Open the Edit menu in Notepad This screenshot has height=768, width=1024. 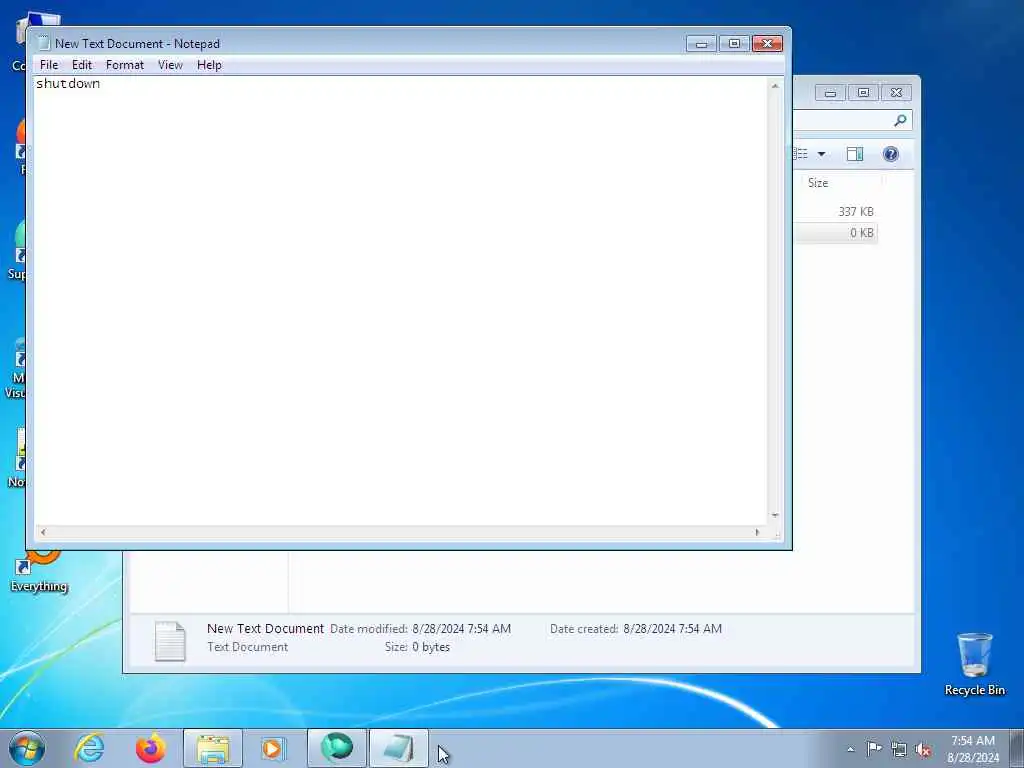[x=82, y=65]
